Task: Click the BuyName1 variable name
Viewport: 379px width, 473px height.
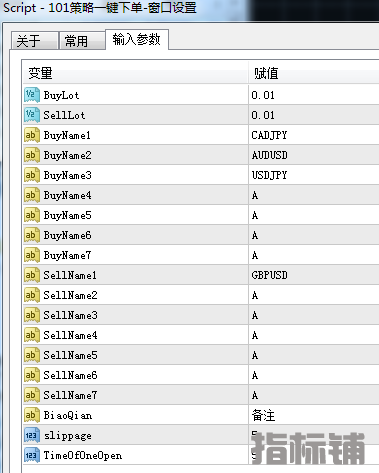Action: tap(67, 135)
